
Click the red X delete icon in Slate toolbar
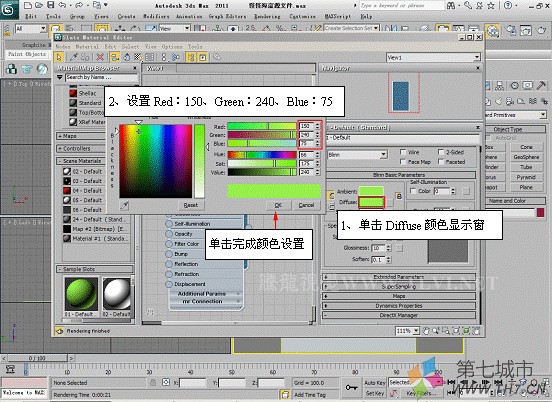100,57
